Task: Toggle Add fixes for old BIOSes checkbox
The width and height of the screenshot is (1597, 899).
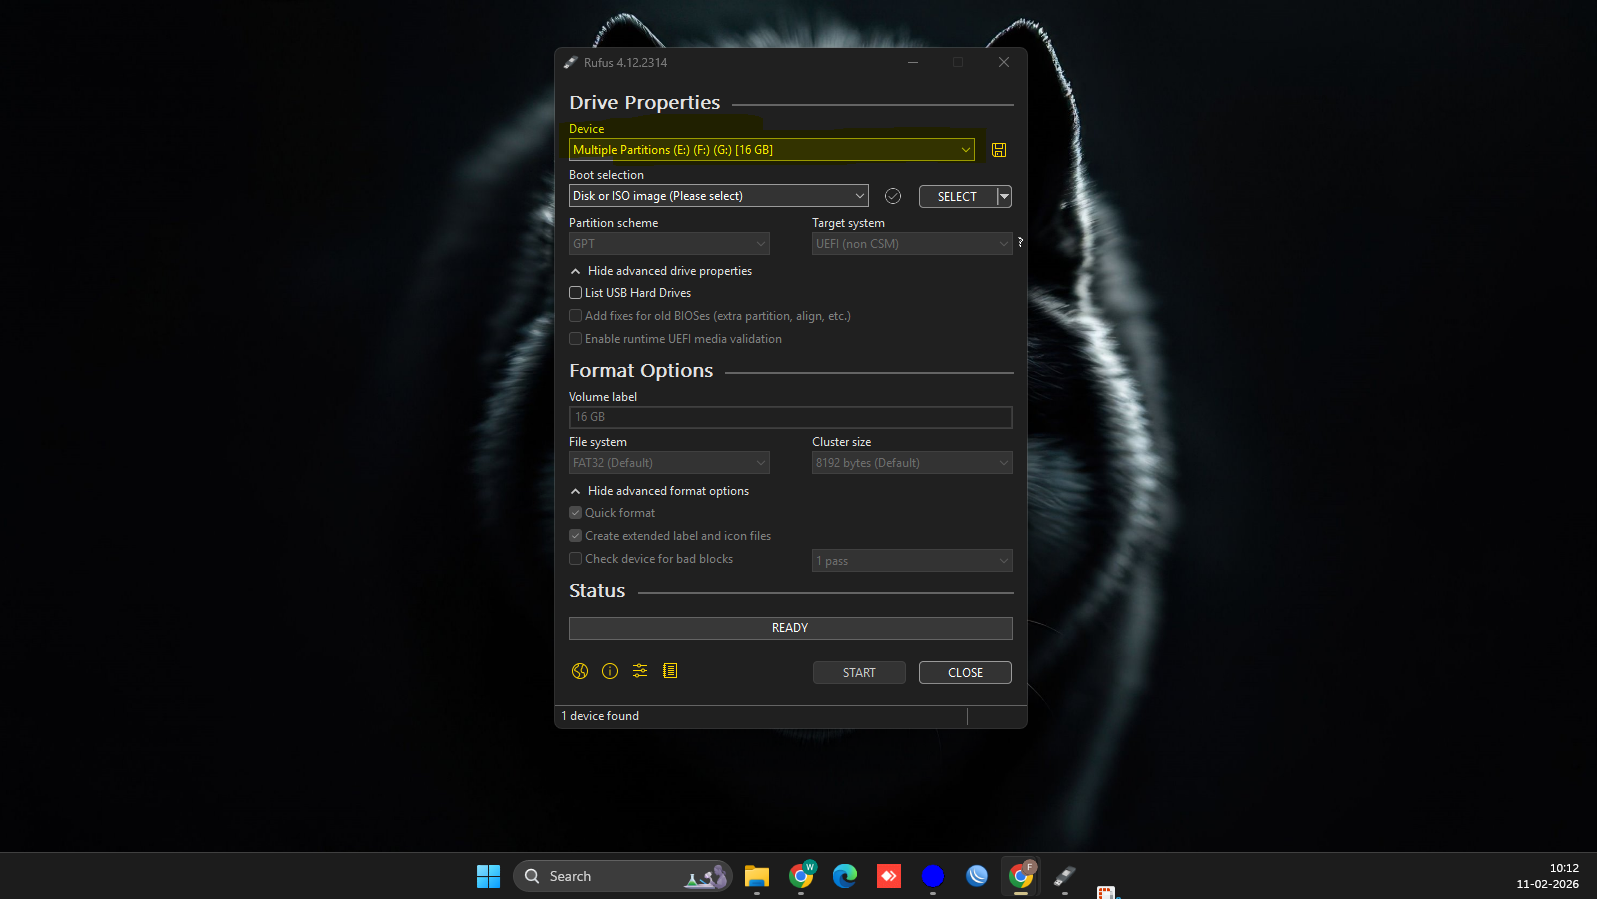Action: (576, 316)
